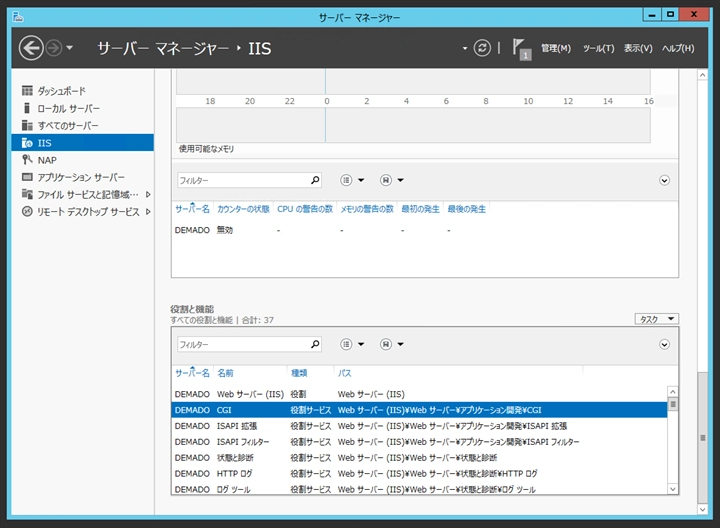
Task: Select the HTTP ログ row
Action: pyautogui.click(x=419, y=473)
